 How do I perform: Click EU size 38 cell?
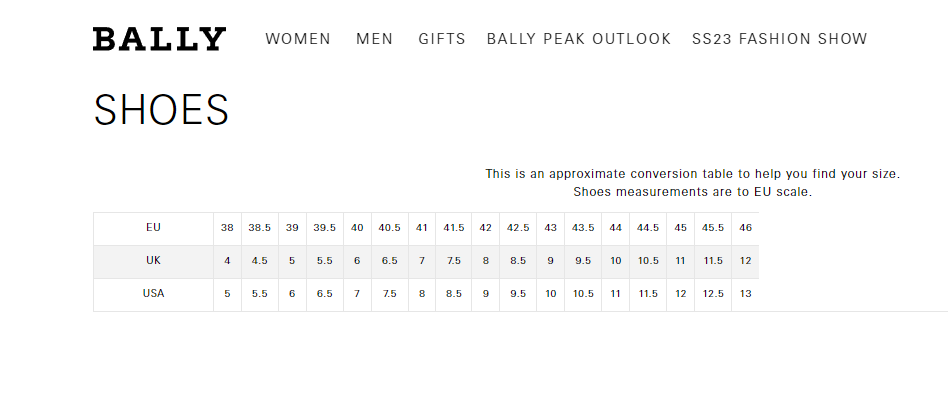tap(227, 228)
